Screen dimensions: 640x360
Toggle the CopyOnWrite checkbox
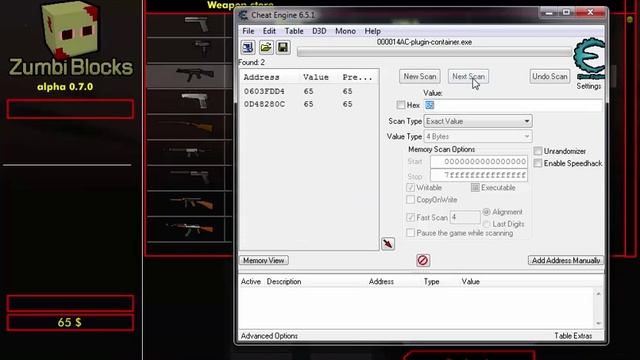pyautogui.click(x=411, y=200)
